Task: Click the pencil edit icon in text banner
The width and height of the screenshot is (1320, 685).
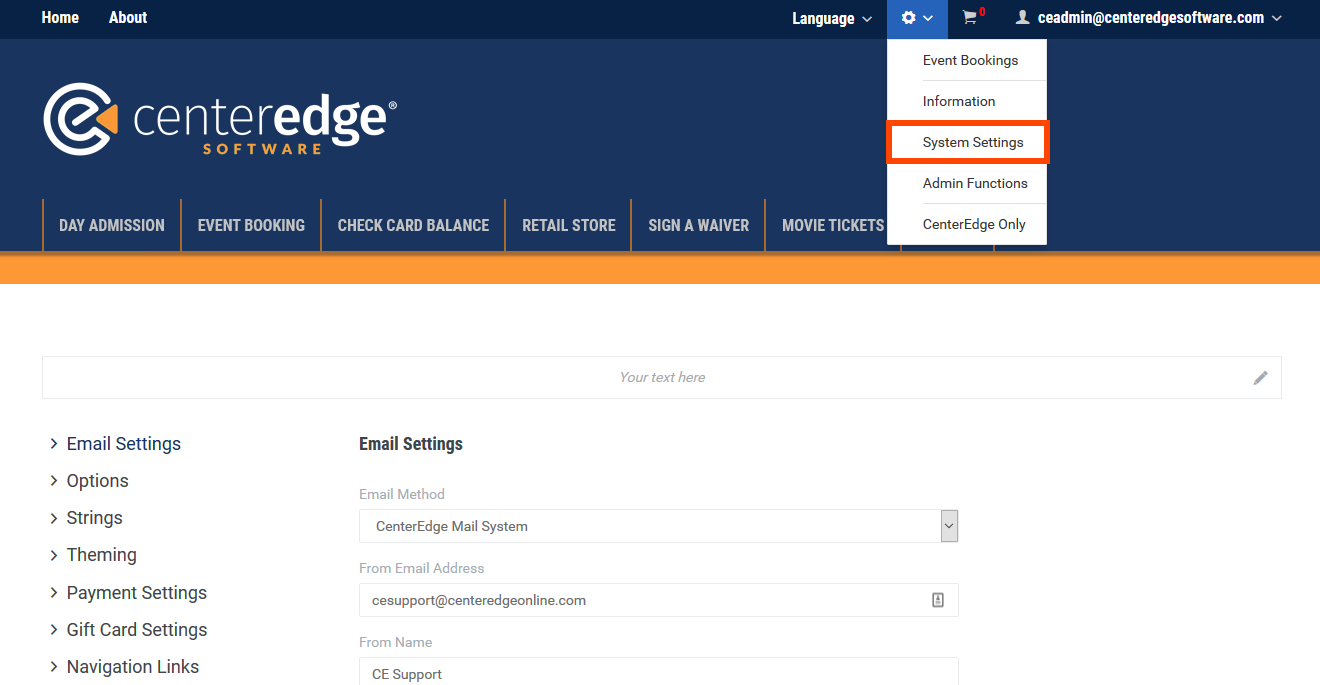Action: coord(1261,378)
